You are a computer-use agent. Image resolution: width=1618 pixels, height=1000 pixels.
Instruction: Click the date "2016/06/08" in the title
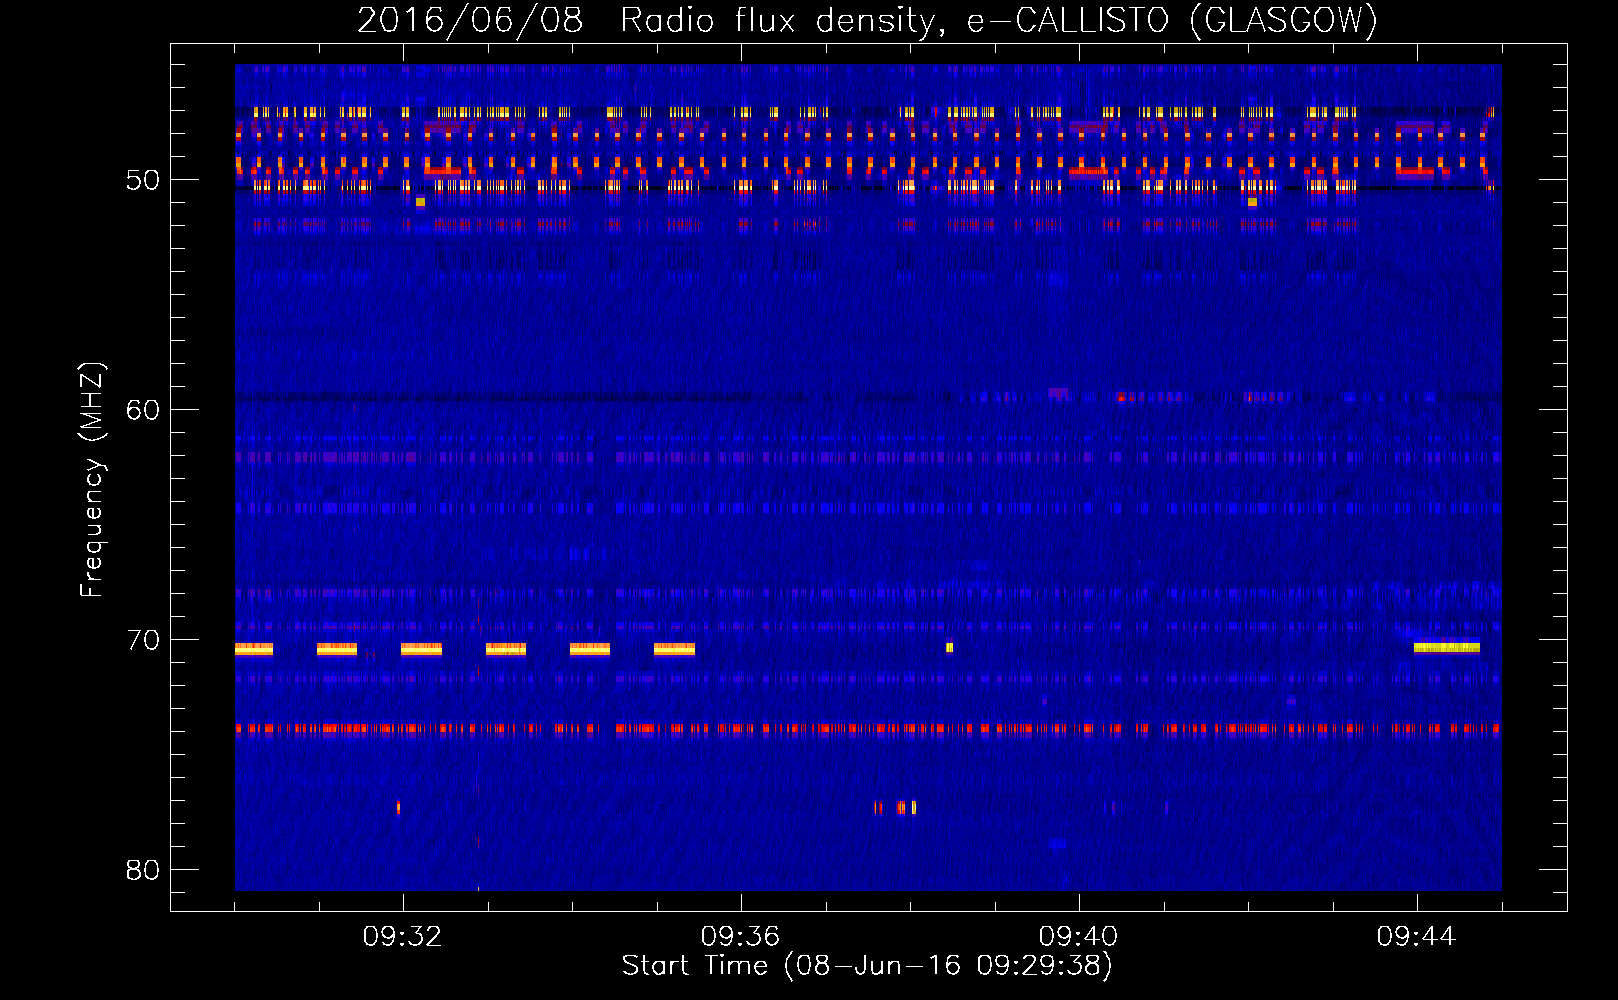click(470, 20)
